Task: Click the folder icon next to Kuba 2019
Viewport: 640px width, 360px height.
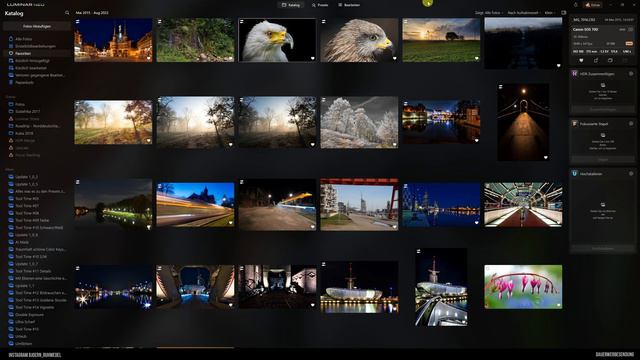Action: click(11, 133)
